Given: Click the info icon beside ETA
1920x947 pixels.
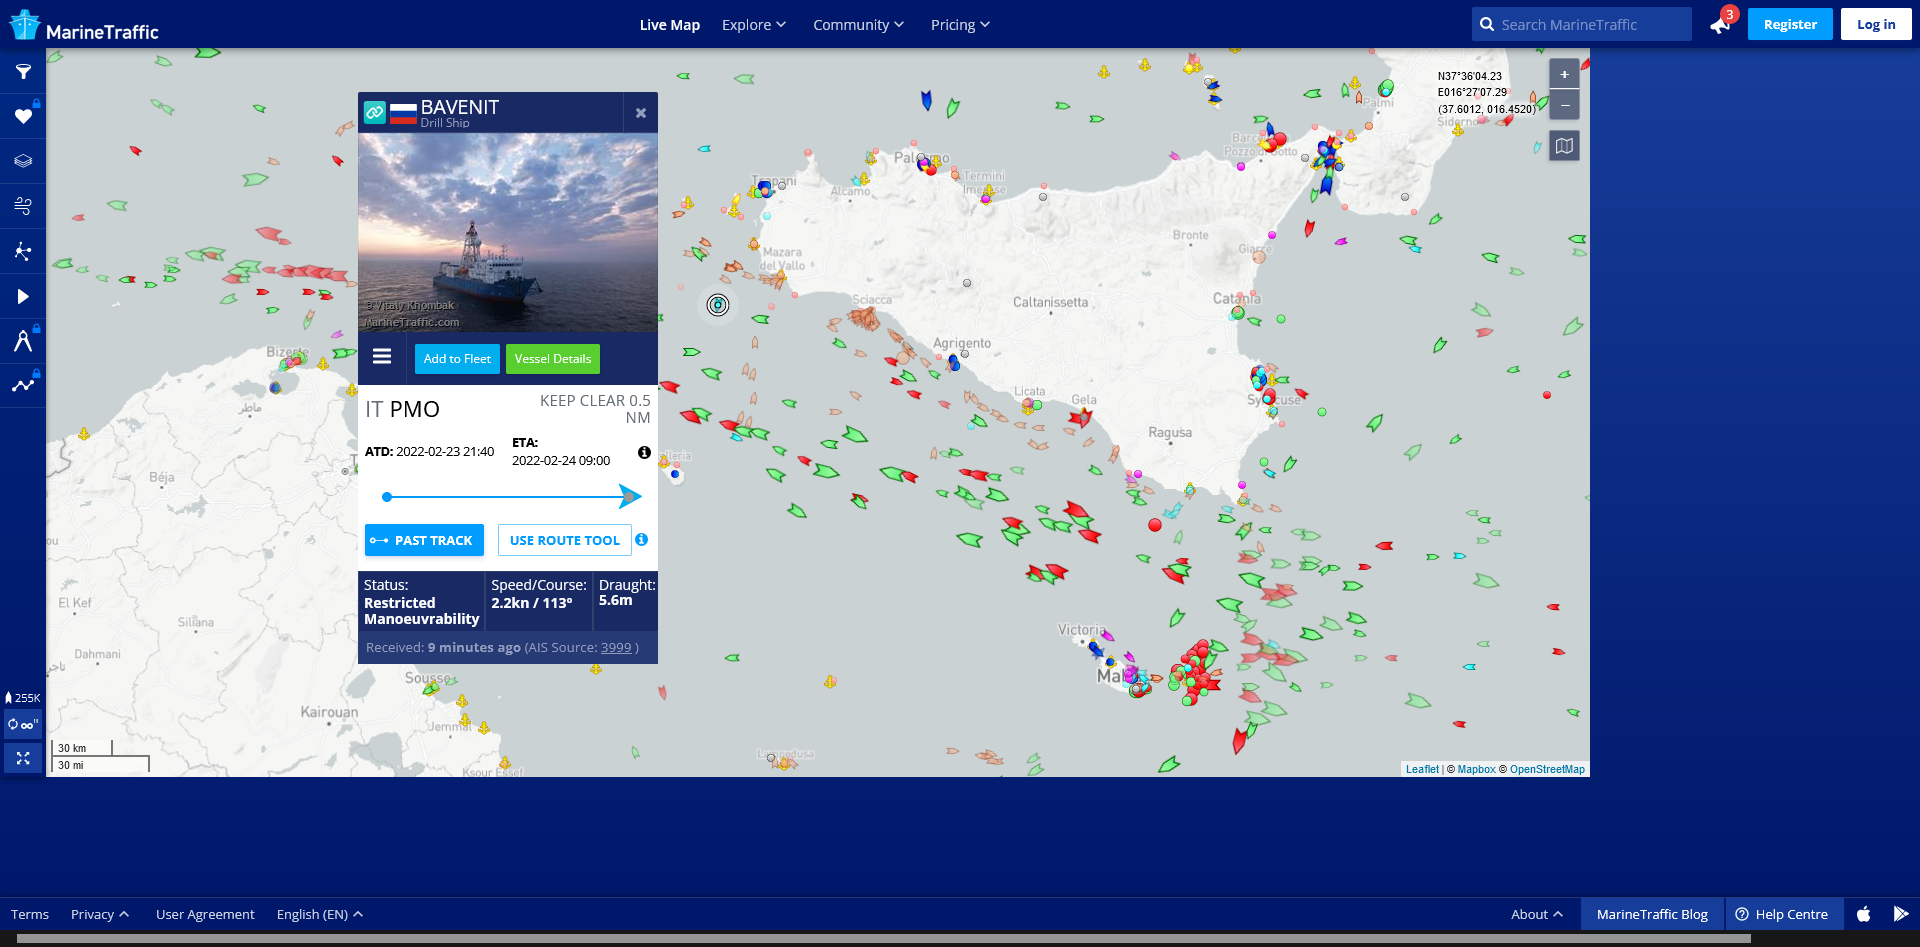Looking at the screenshot, I should click(644, 452).
